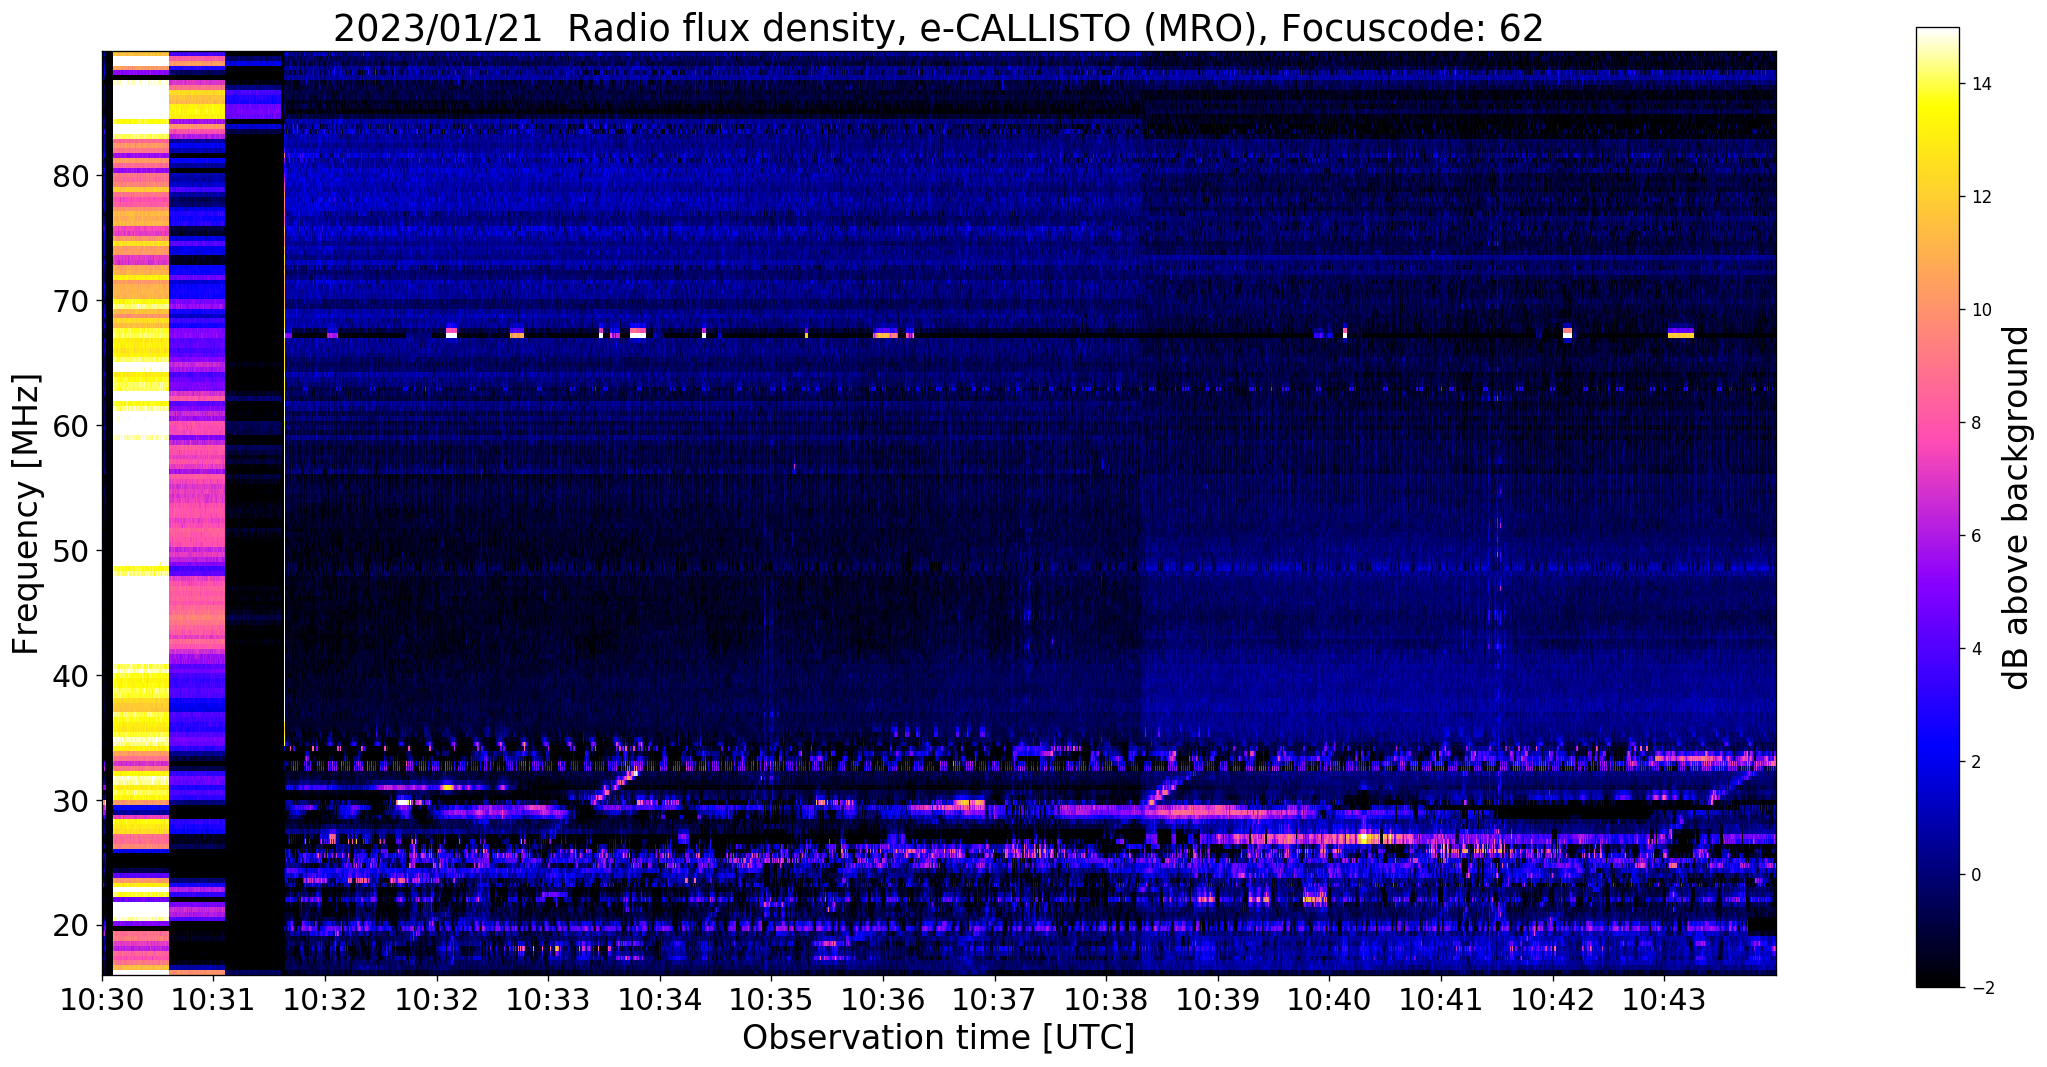Click the colorbar gradient strip
This screenshot has height=1067, width=2047.
[x=1937, y=507]
